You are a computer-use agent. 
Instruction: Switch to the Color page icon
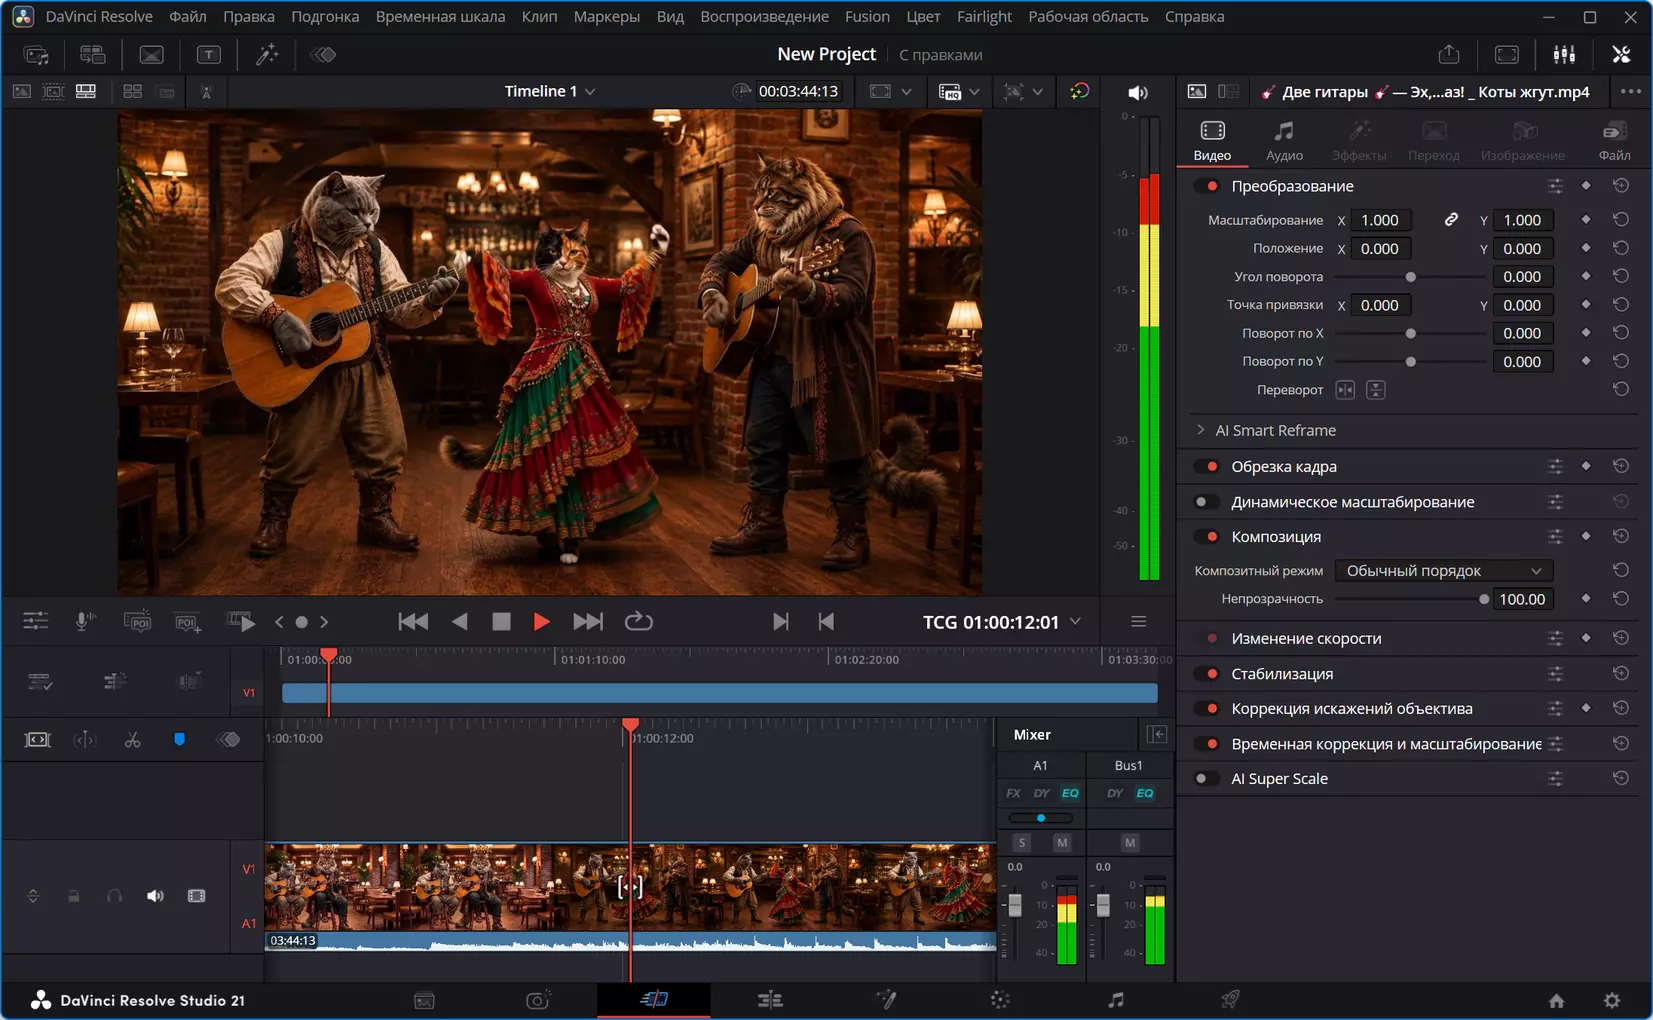tap(1000, 1000)
